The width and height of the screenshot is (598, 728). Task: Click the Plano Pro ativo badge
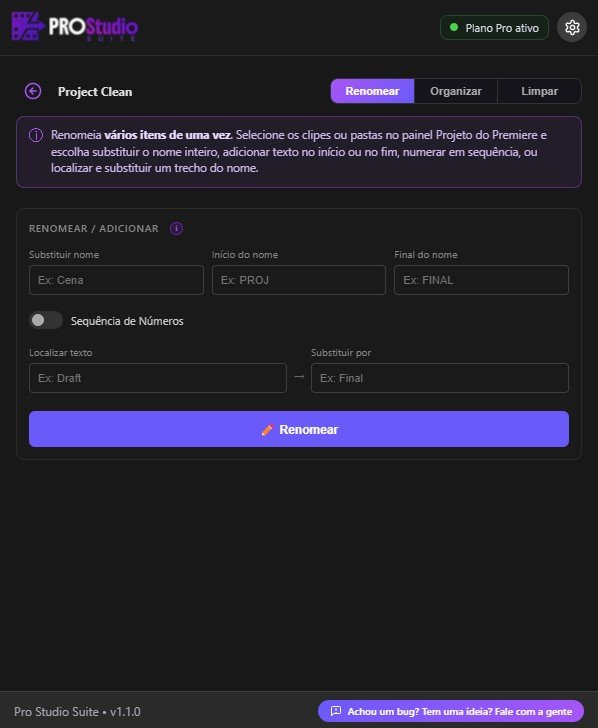click(494, 28)
